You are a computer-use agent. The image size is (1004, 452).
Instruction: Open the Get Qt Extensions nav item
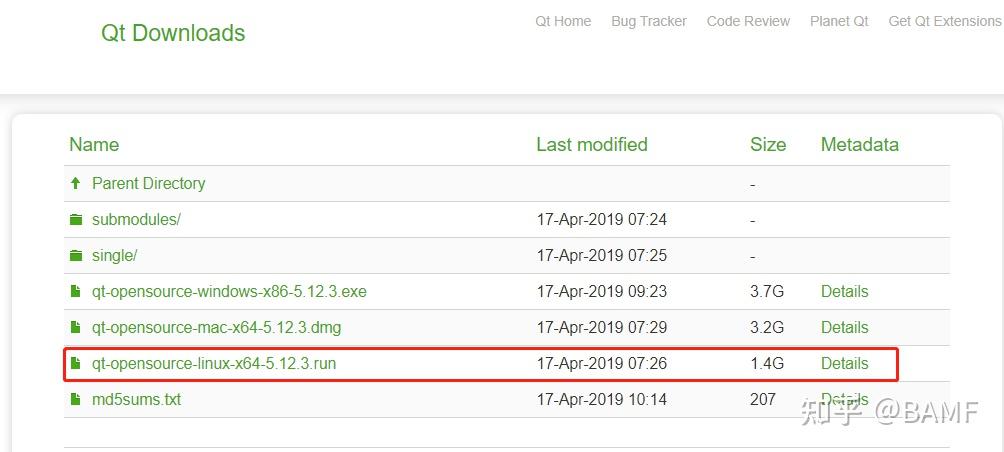944,21
